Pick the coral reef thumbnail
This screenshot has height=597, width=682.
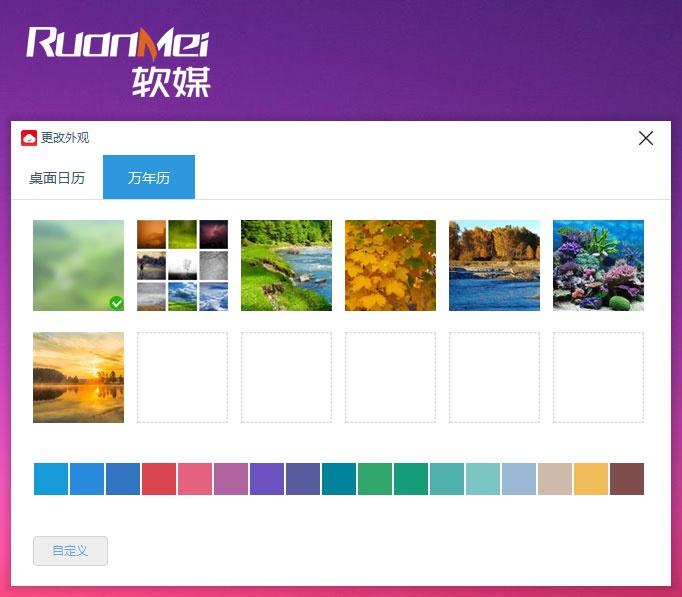tap(598, 265)
